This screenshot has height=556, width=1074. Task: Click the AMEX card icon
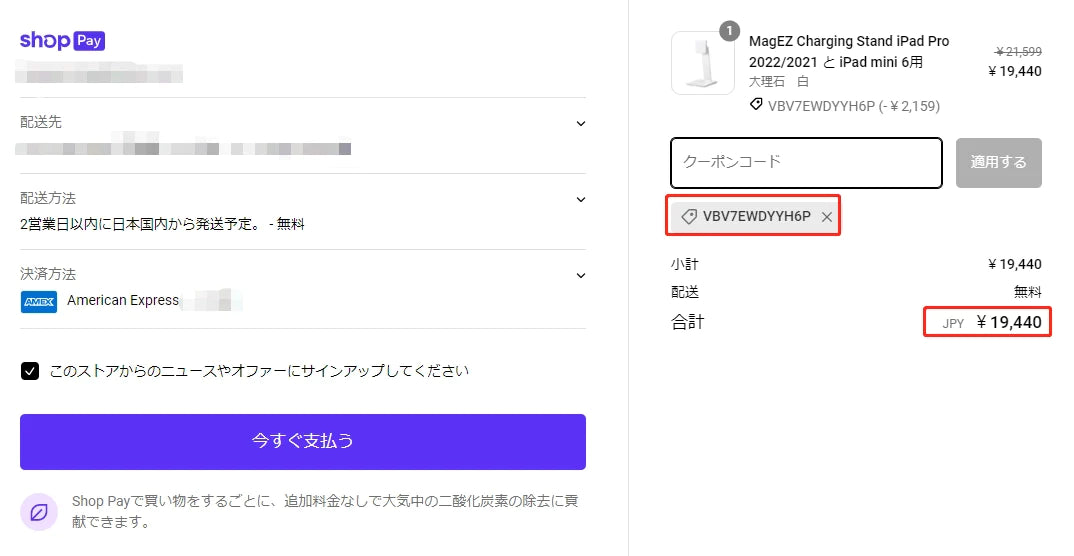pyautogui.click(x=39, y=301)
